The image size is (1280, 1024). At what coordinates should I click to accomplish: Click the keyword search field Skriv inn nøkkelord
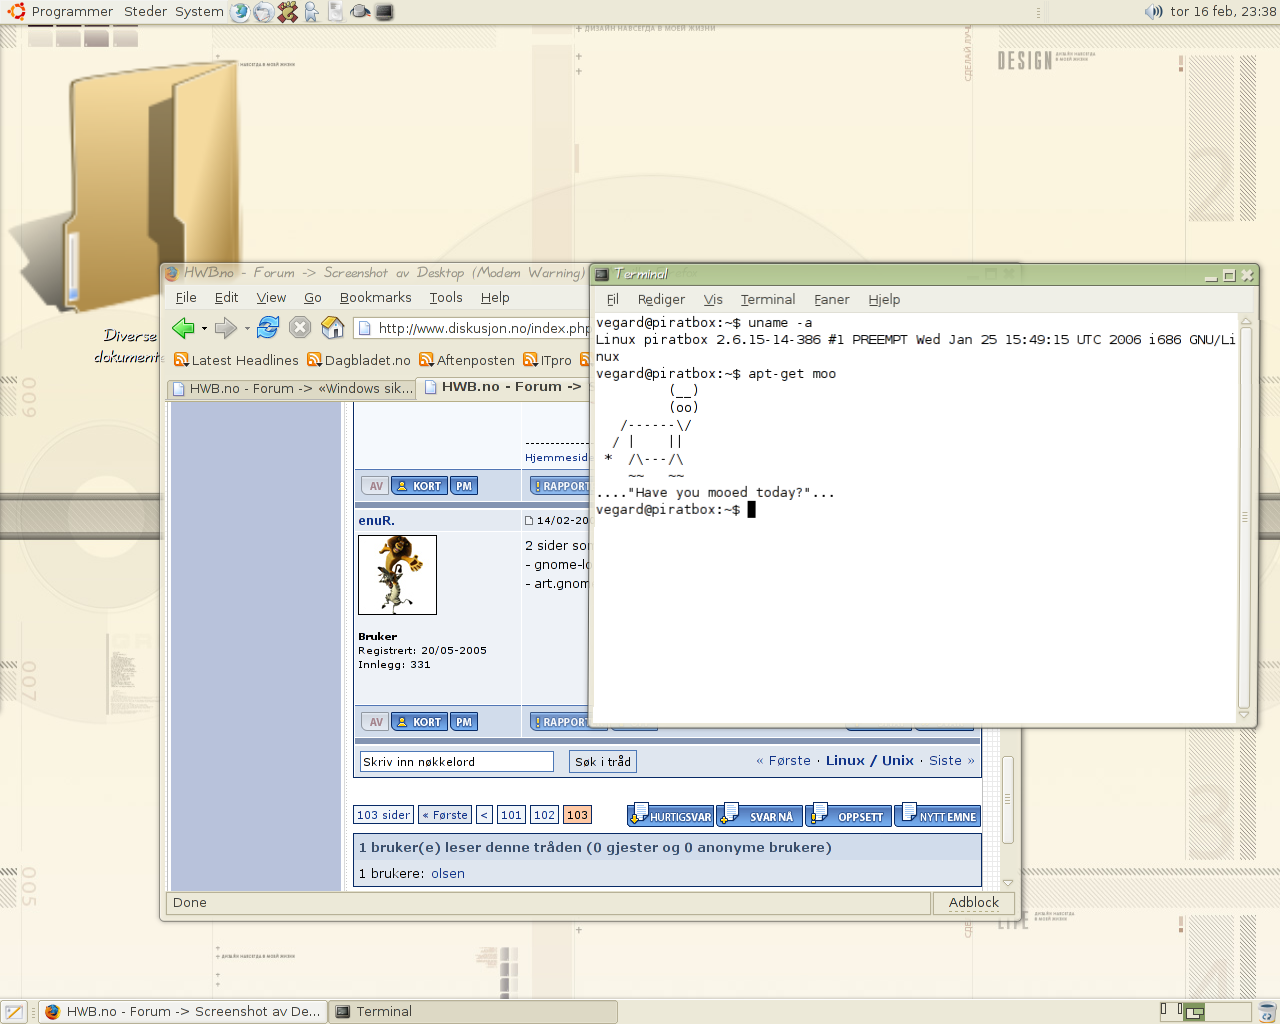click(456, 762)
